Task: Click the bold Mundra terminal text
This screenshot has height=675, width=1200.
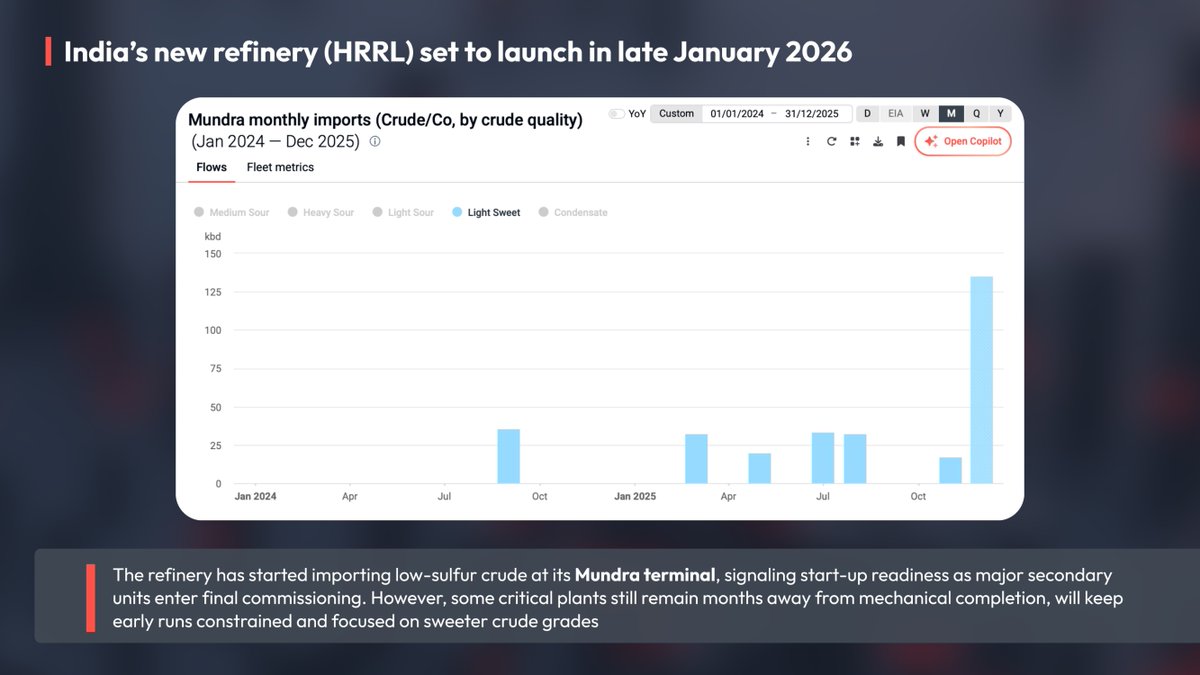Action: pyautogui.click(x=645, y=576)
